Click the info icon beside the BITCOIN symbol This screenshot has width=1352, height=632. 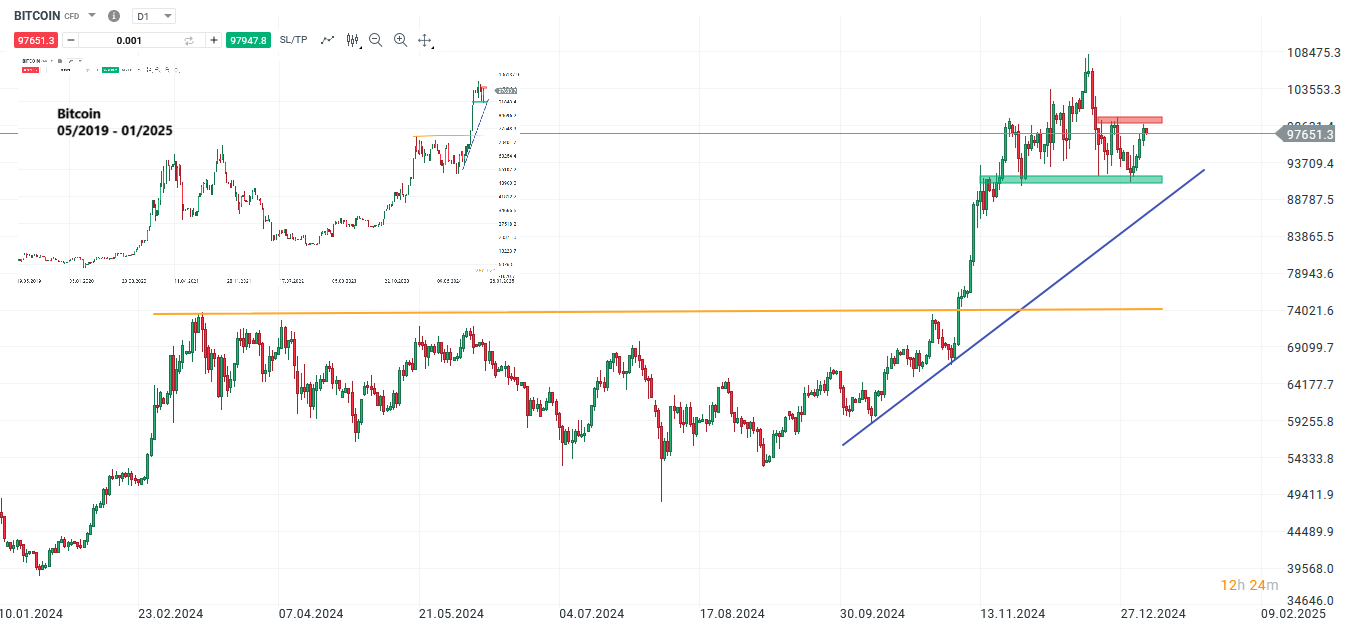(x=113, y=15)
